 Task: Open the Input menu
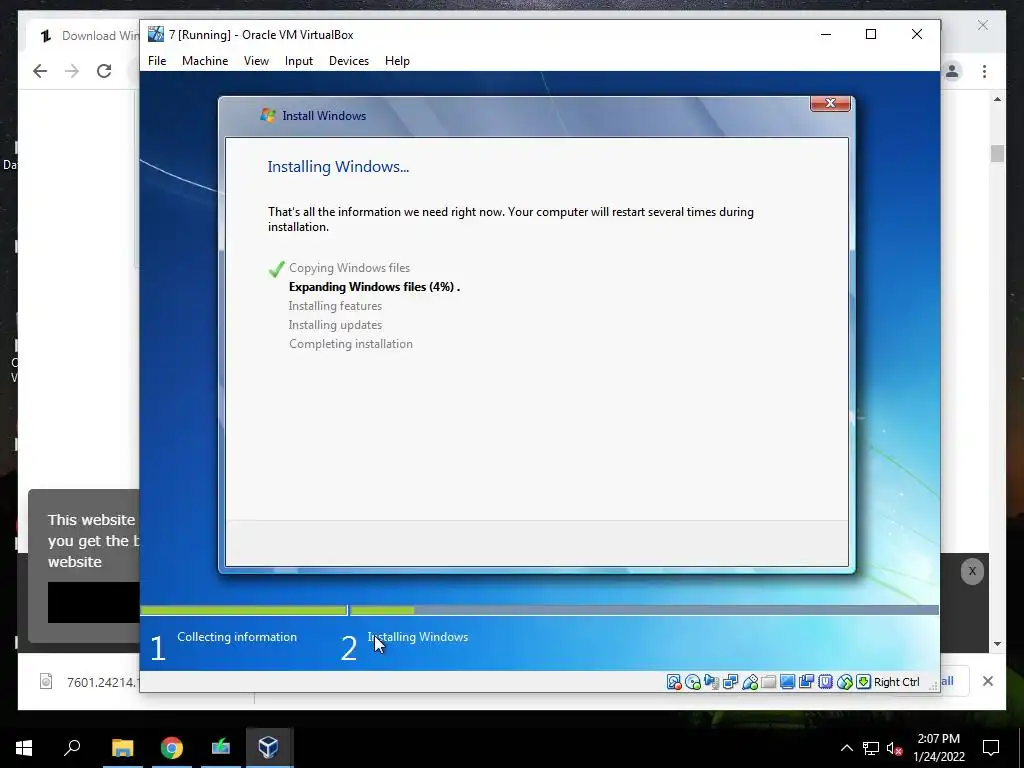[x=298, y=61]
